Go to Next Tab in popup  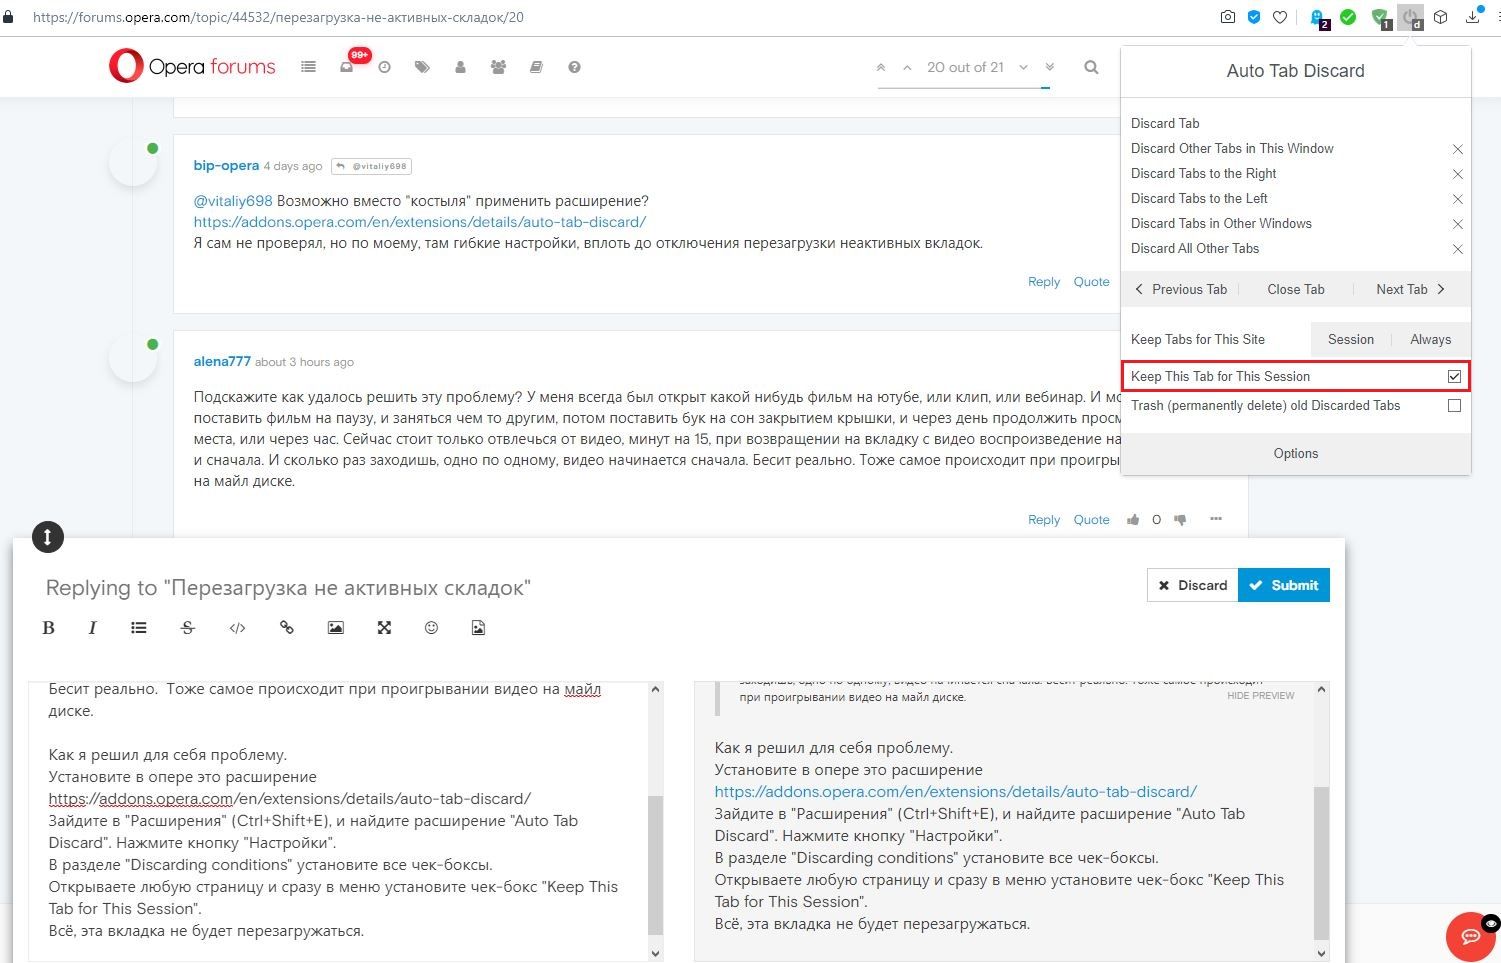click(x=1410, y=289)
